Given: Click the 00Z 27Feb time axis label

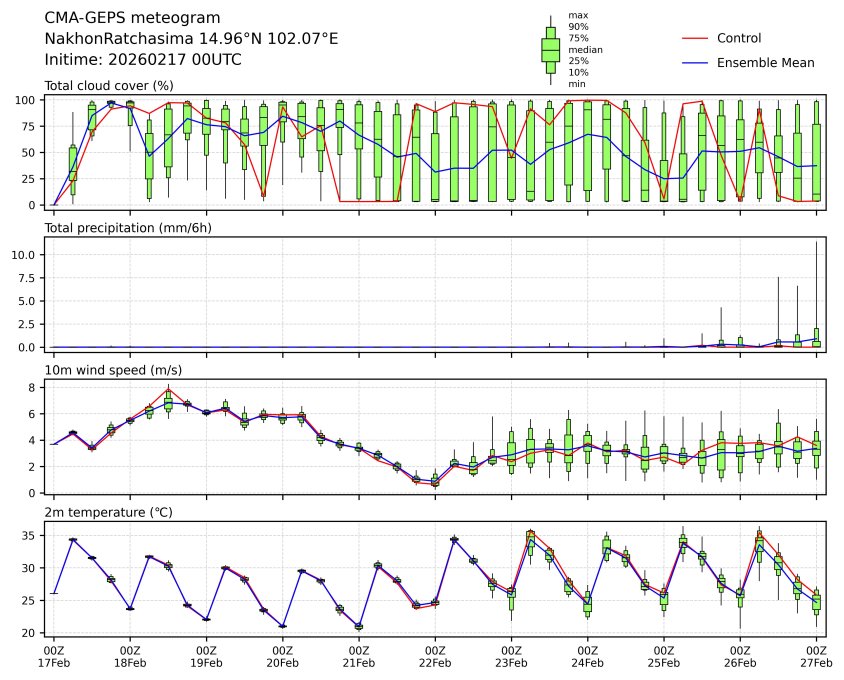Looking at the screenshot, I should (x=816, y=656).
